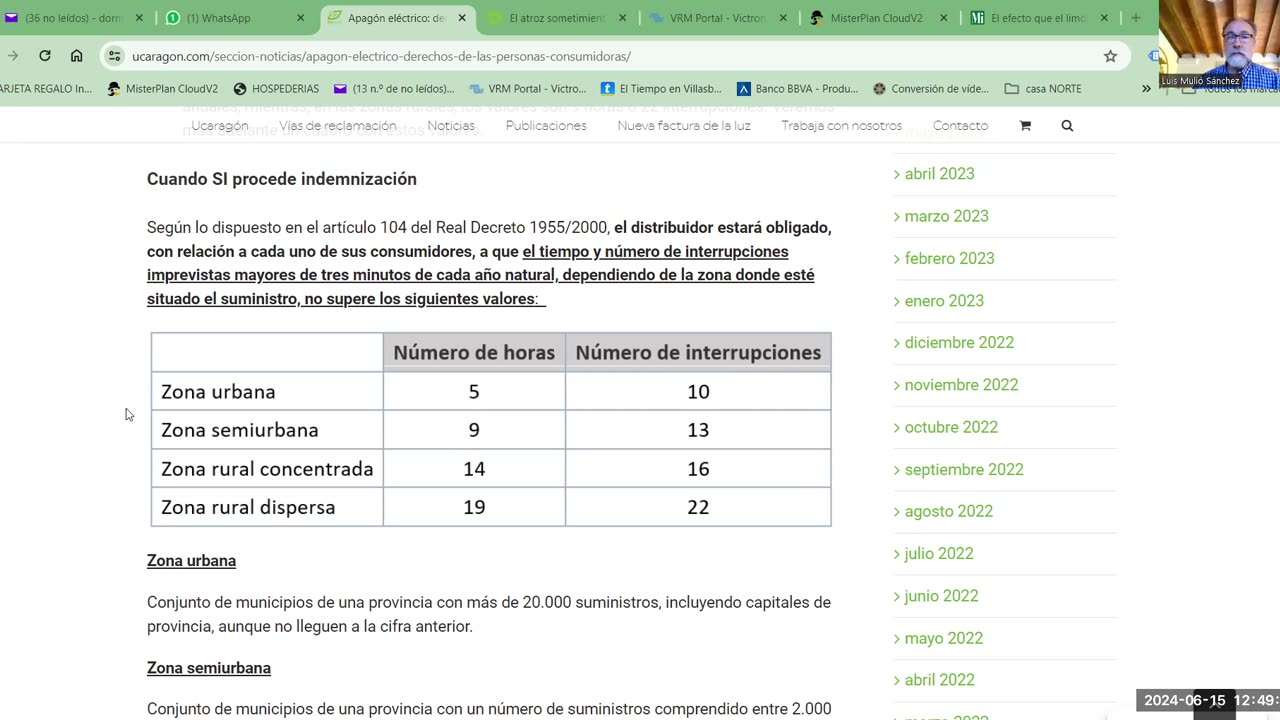Reload the page with the refresh icon
This screenshot has width=1280, height=720.
[x=45, y=56]
